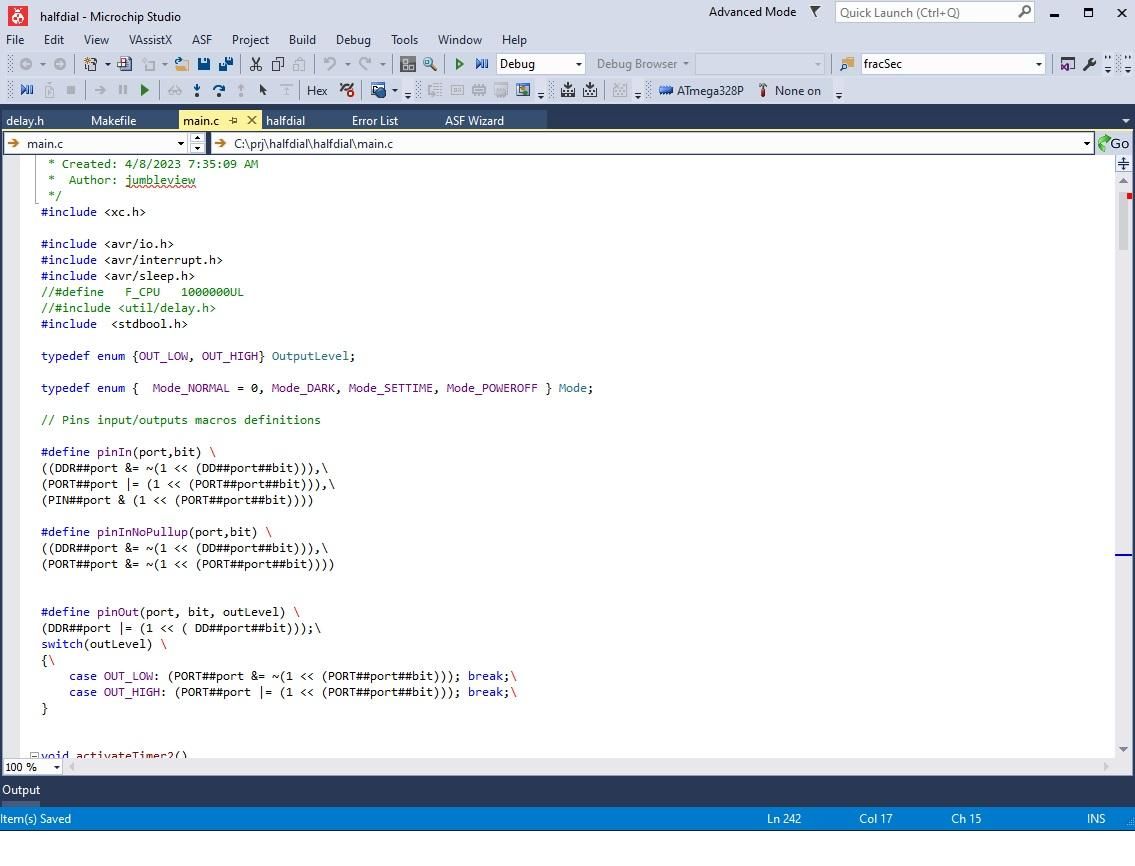Image resolution: width=1135 pixels, height=866 pixels.
Task: Open the File menu
Action: tap(15, 40)
